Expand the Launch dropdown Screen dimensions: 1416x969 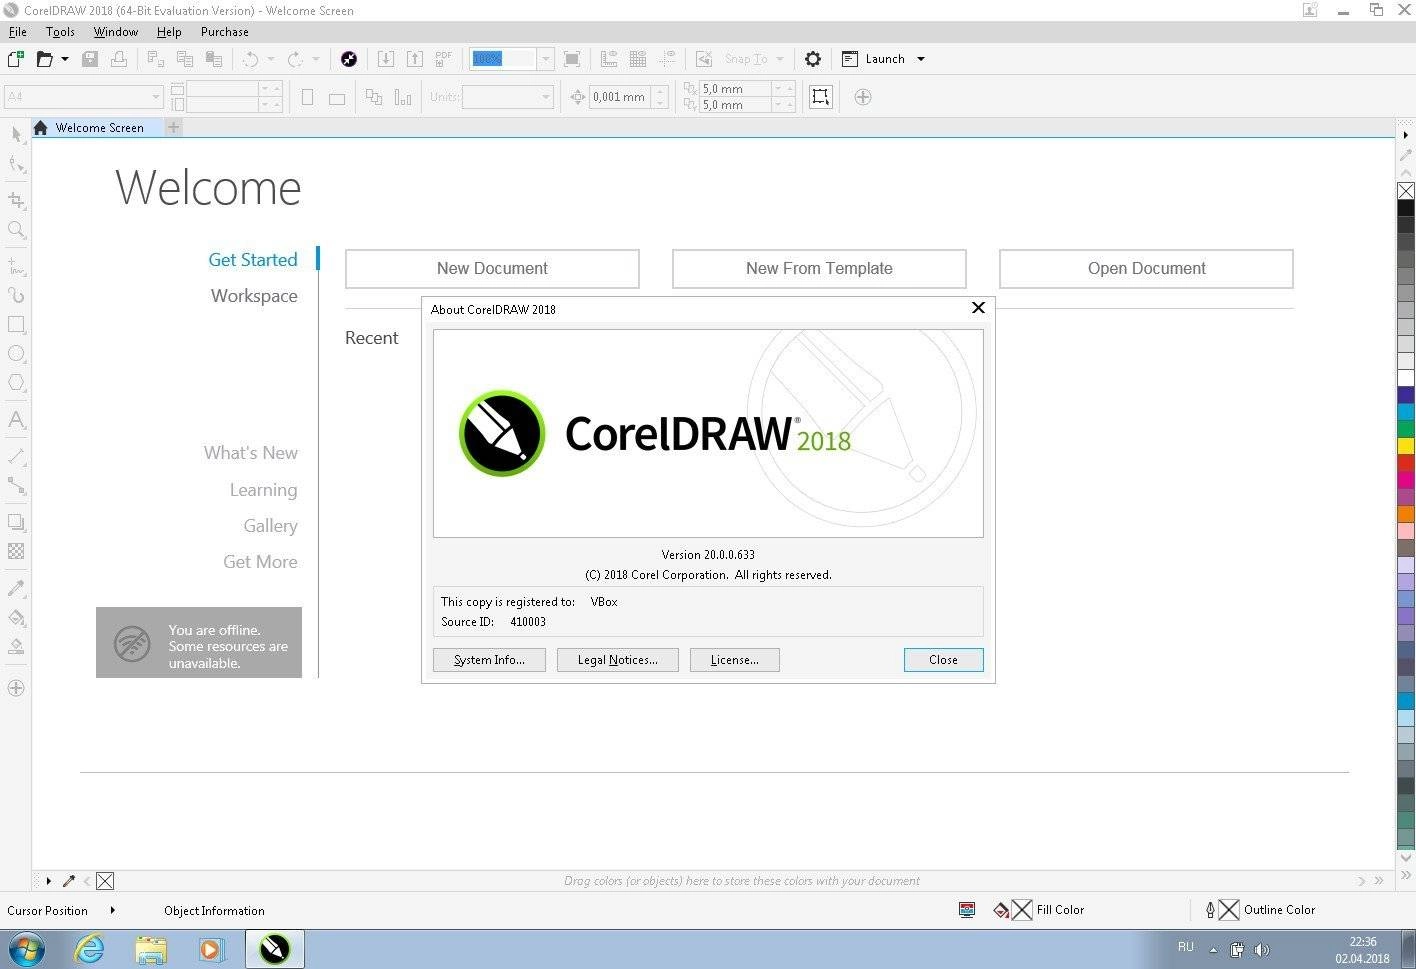tap(921, 59)
